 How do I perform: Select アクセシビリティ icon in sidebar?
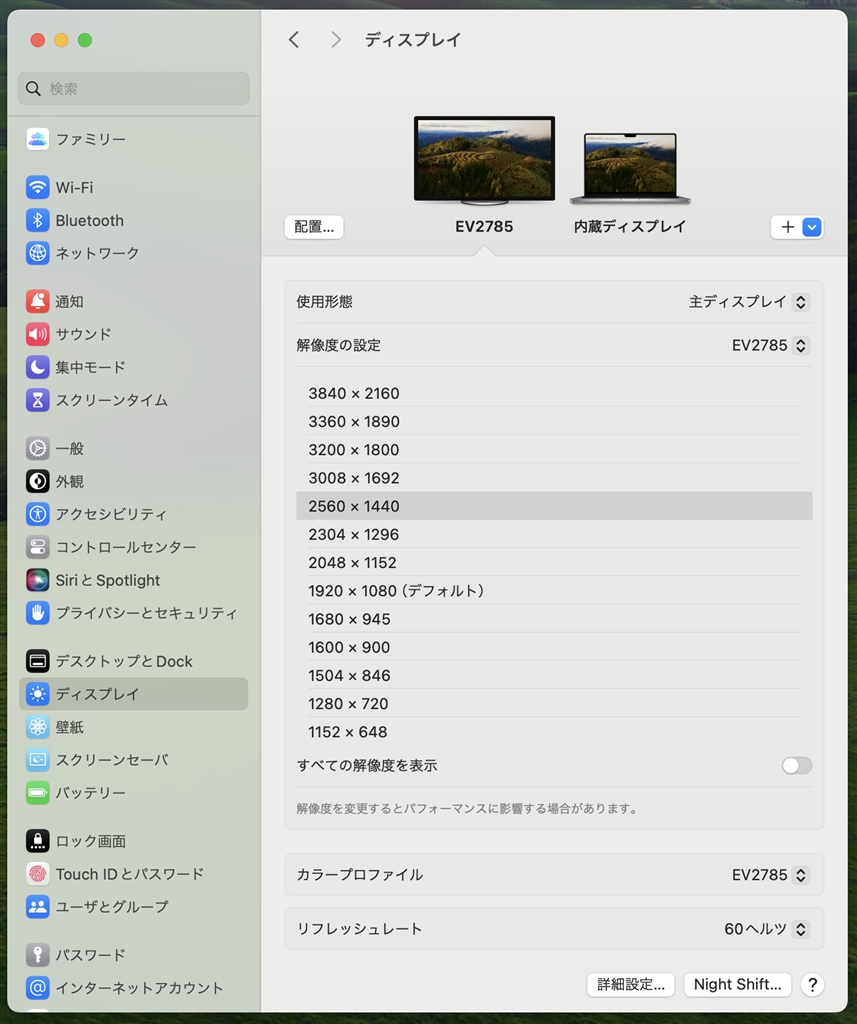click(x=38, y=514)
